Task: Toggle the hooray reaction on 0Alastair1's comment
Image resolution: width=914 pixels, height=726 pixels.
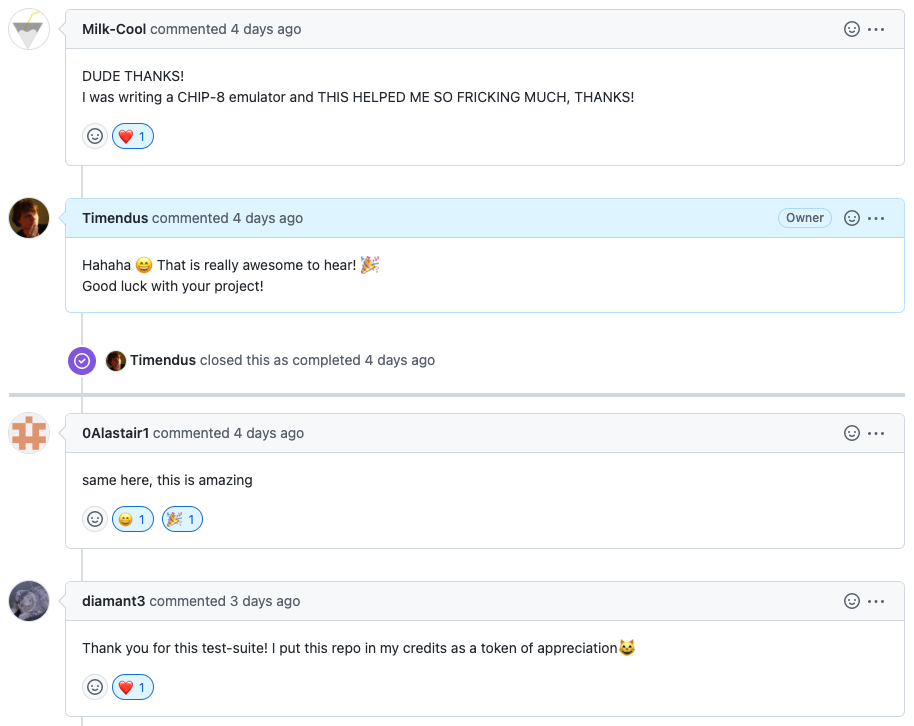Action: click(x=182, y=519)
